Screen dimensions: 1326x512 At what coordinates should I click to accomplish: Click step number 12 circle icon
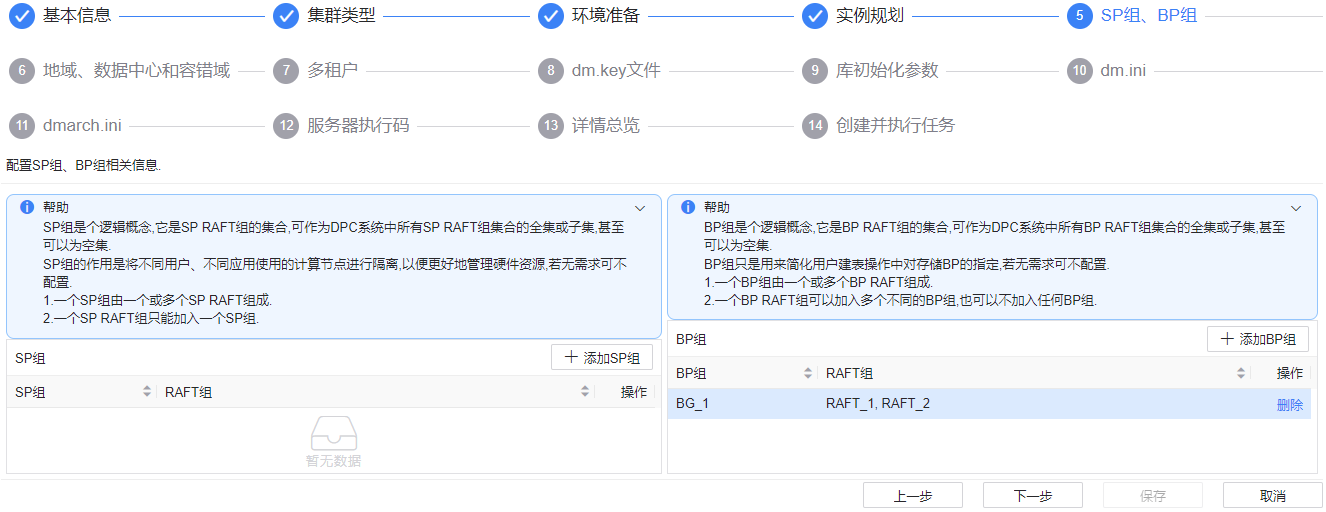point(286,126)
